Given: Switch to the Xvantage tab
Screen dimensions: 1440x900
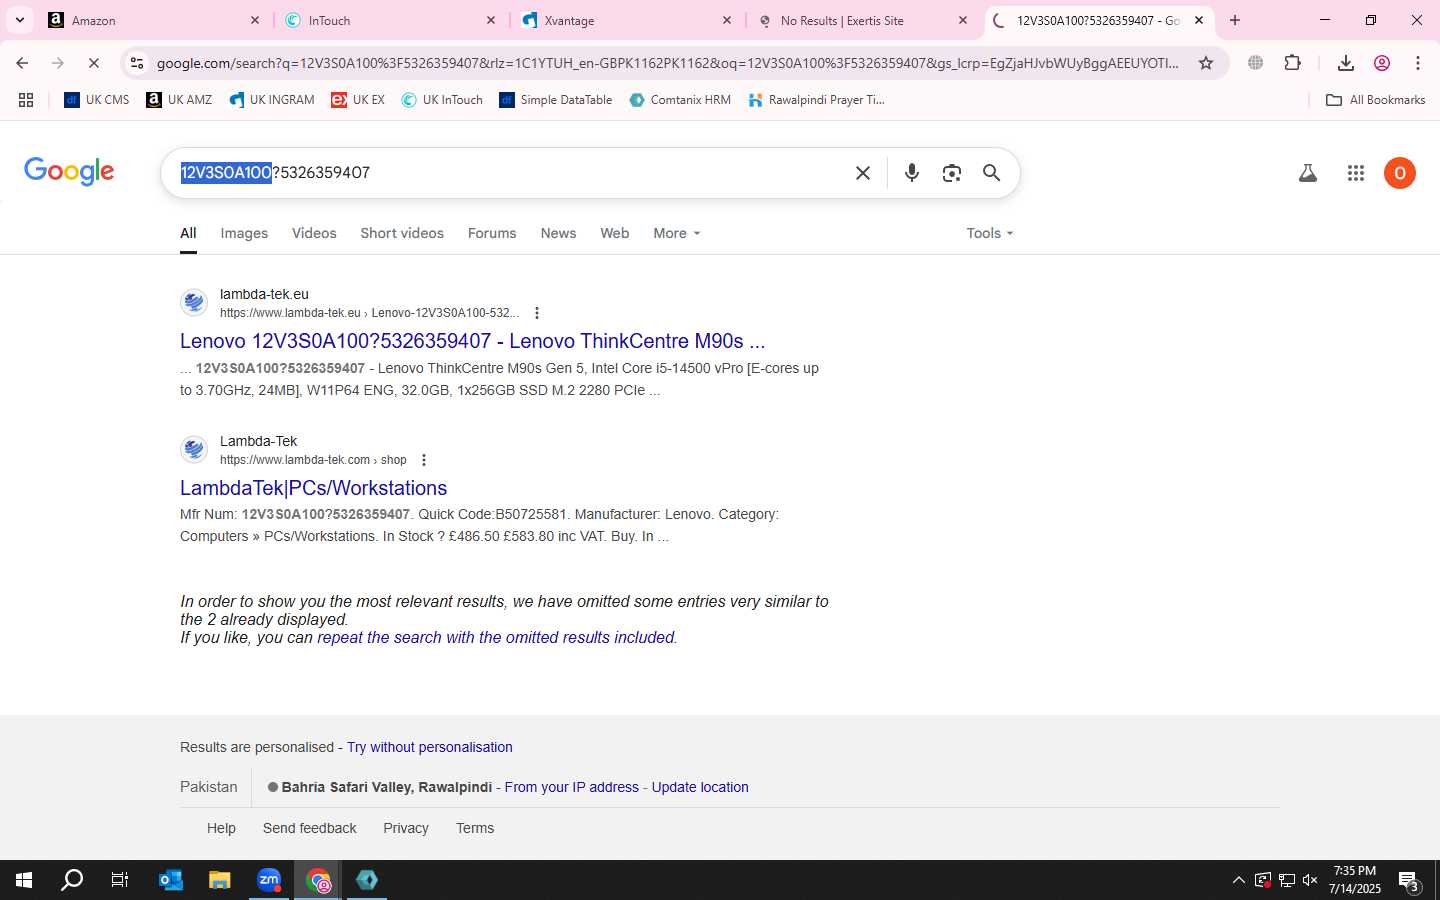Looking at the screenshot, I should point(624,20).
